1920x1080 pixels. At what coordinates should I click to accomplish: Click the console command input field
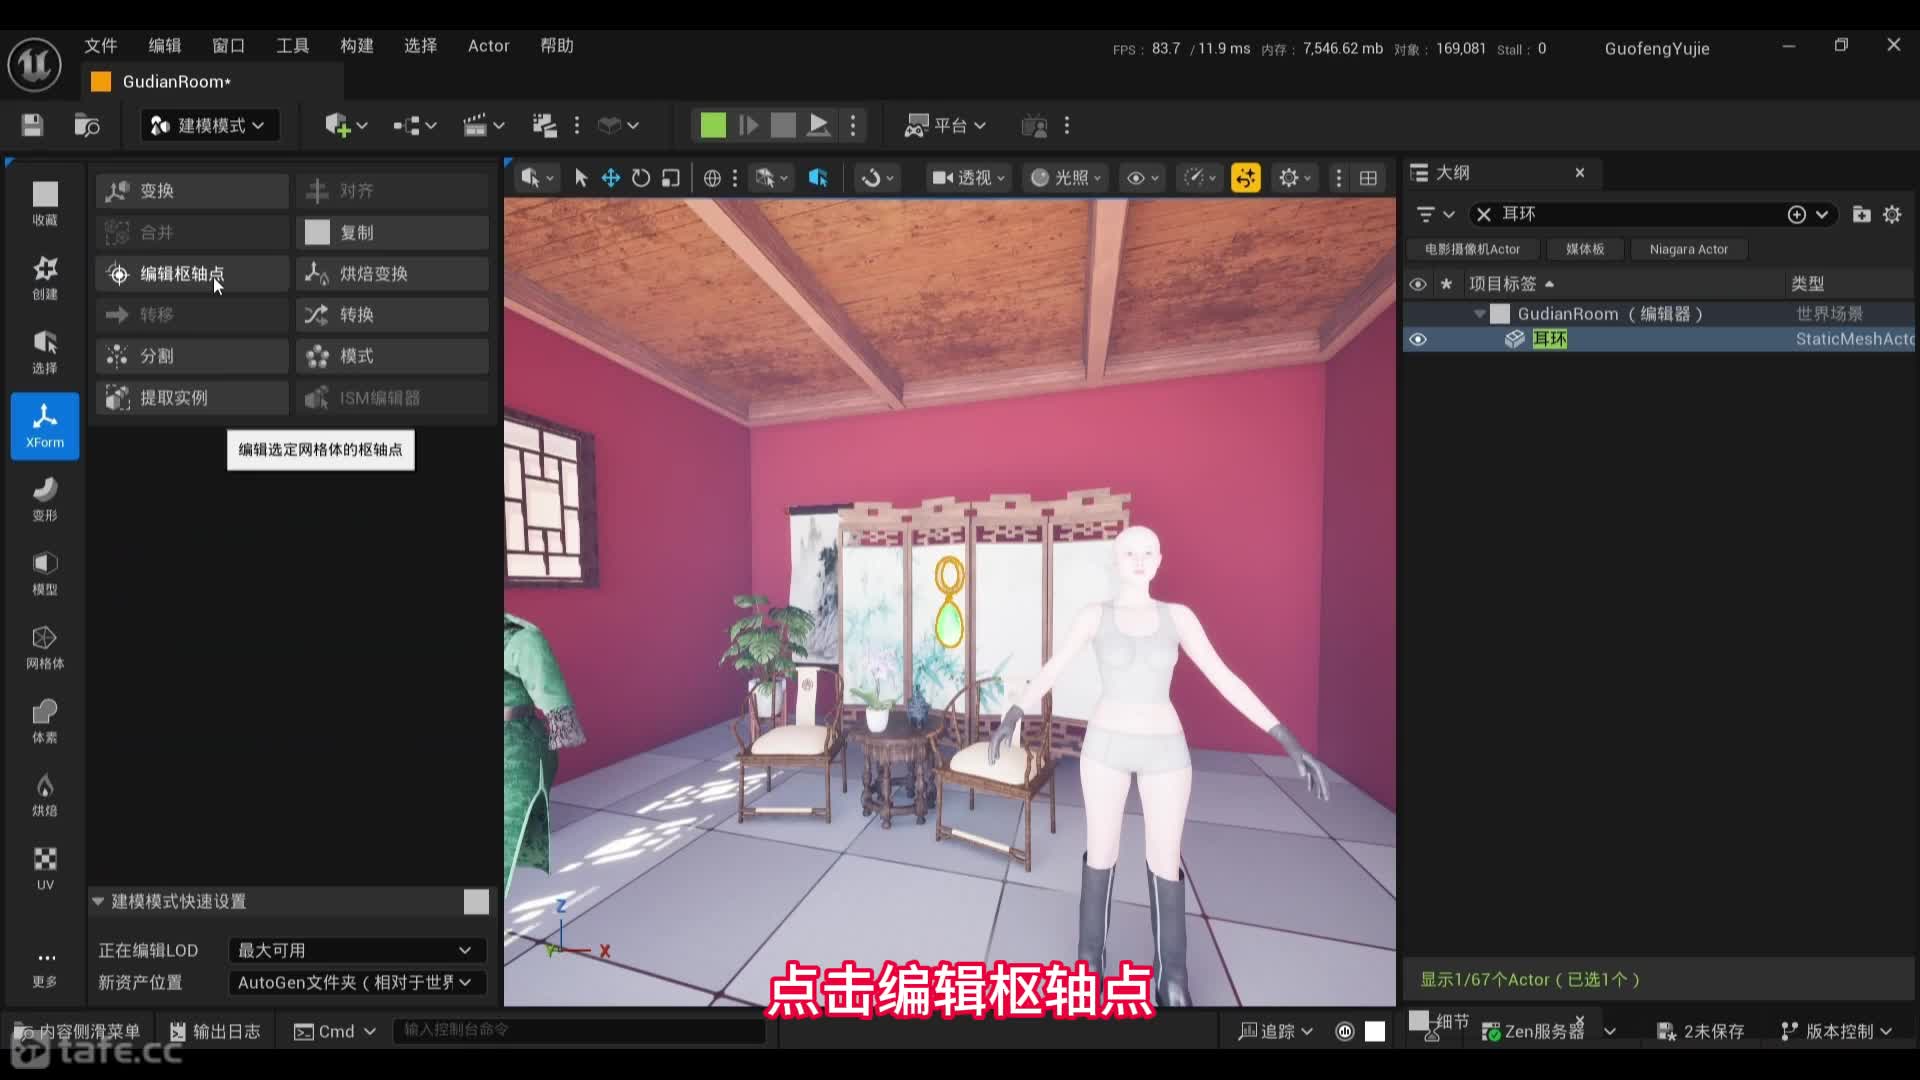pyautogui.click(x=580, y=1030)
